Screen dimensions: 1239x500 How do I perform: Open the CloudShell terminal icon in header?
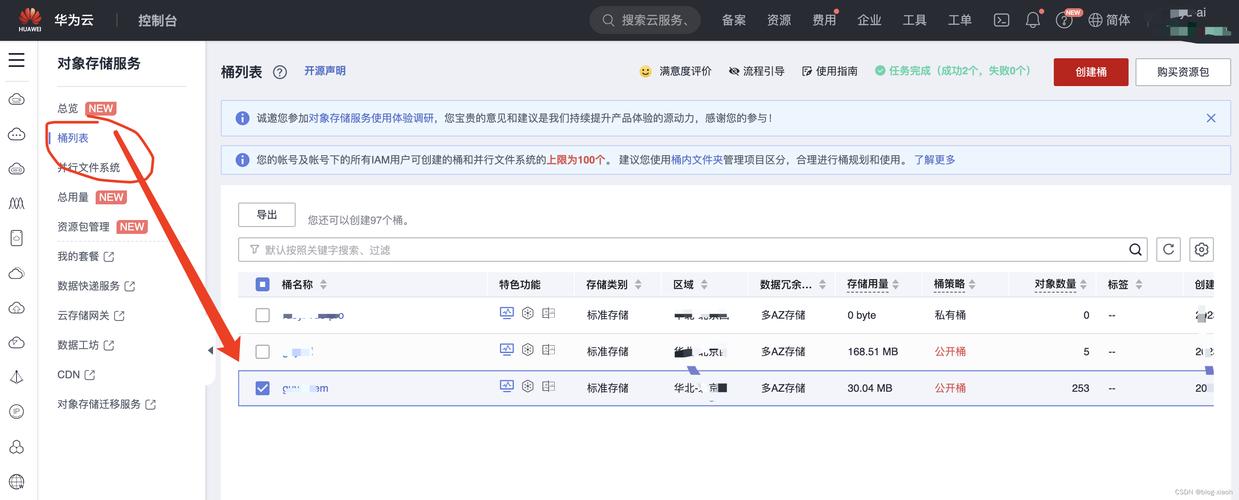coord(1001,20)
